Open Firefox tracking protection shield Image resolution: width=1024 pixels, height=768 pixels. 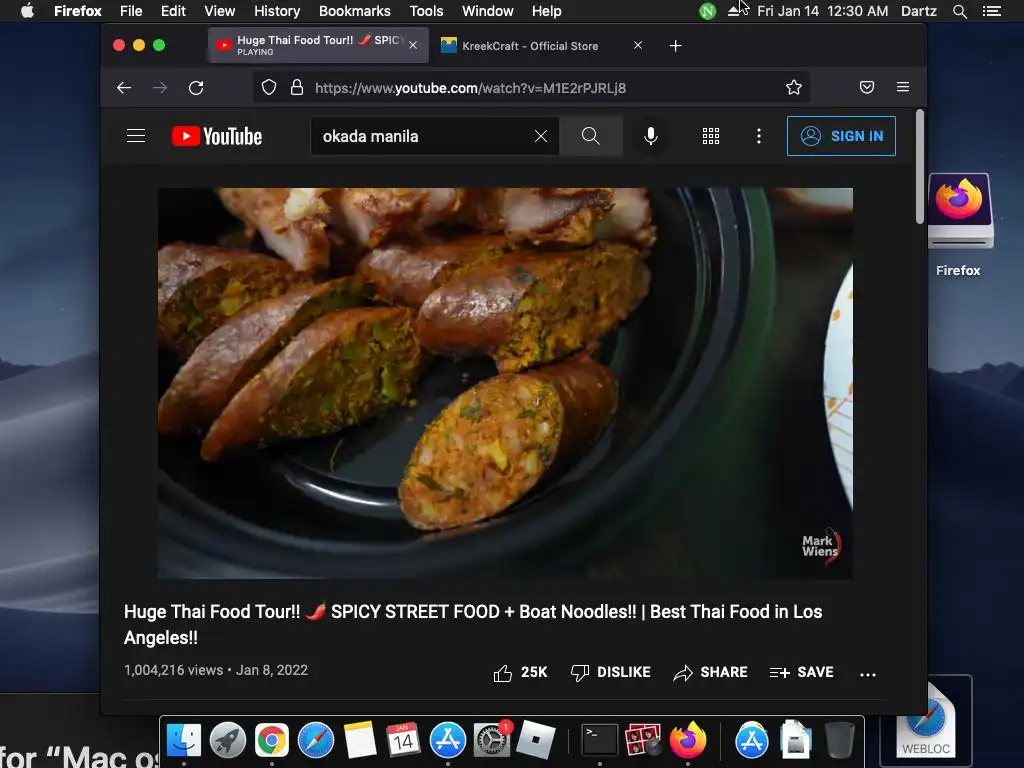point(268,88)
